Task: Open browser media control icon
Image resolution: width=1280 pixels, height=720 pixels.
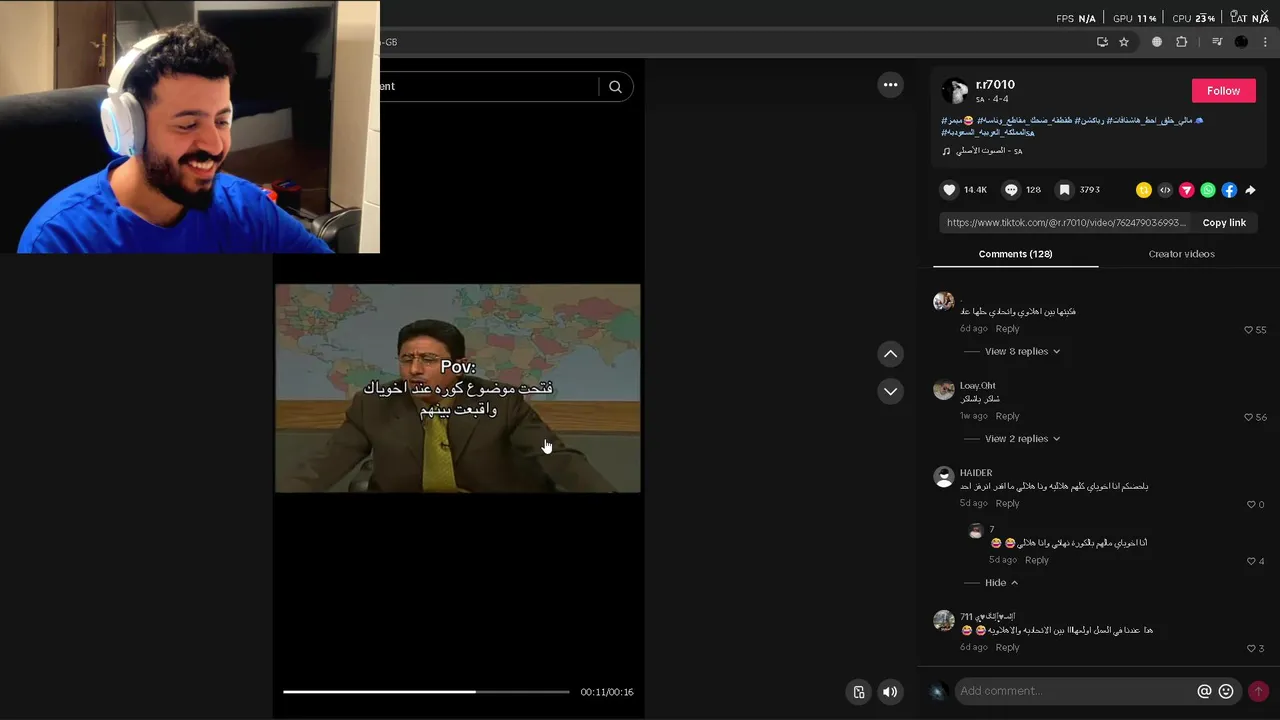Action: click(1217, 42)
